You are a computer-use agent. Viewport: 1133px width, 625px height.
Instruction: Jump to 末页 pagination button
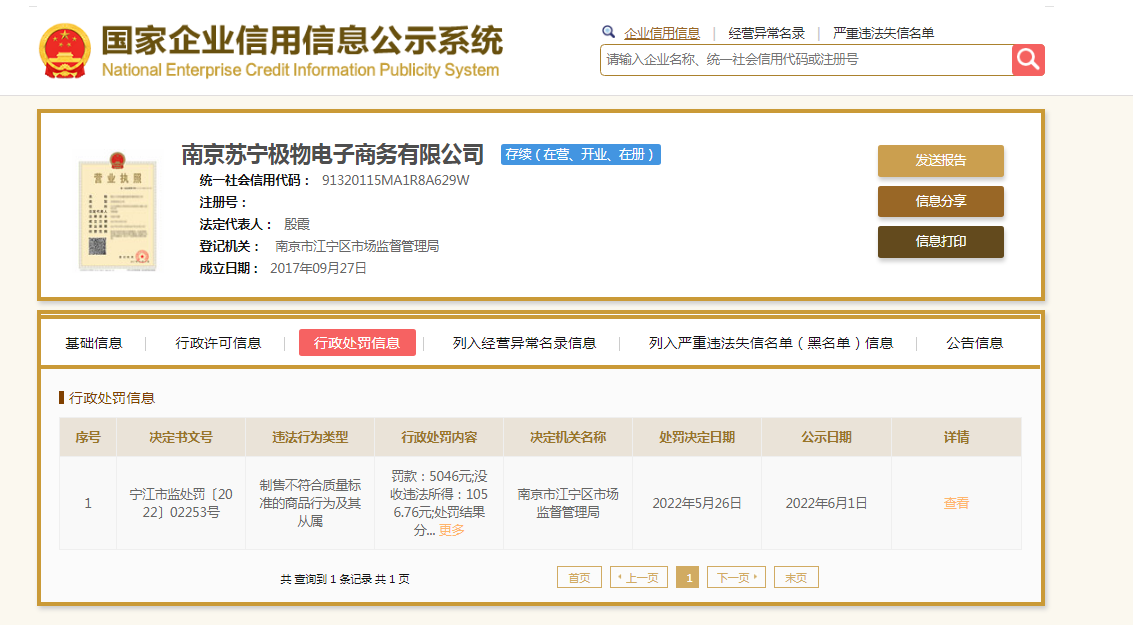[796, 578]
